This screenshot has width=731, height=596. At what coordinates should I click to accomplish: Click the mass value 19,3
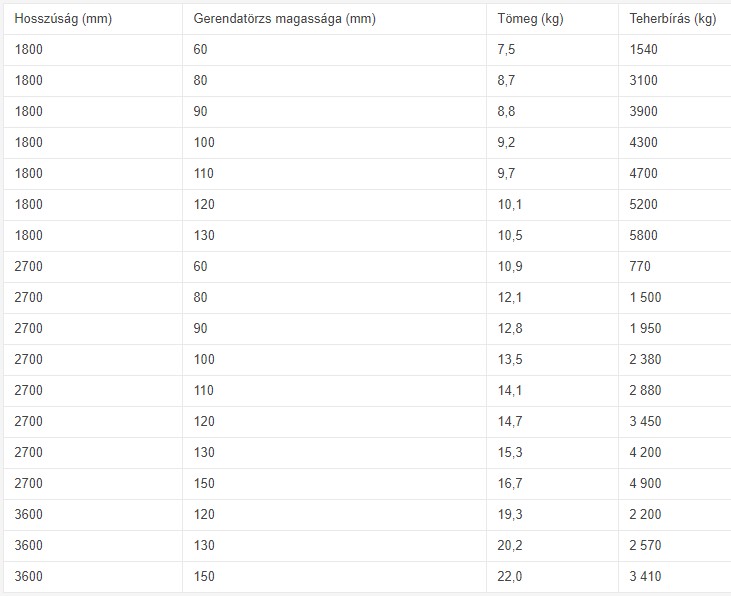509,514
